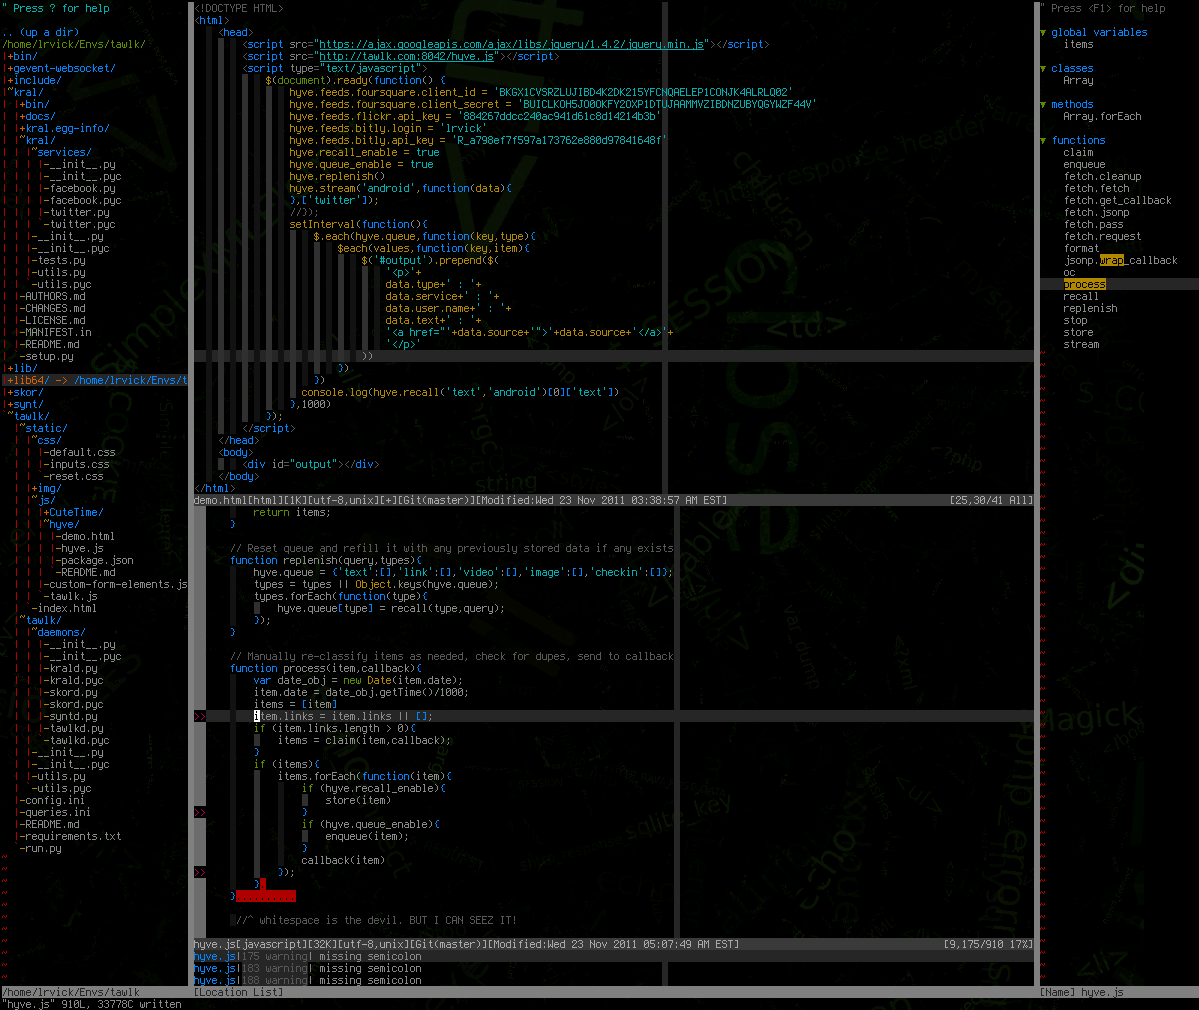Go up a directory via '.. (up a dir)'
The width and height of the screenshot is (1199, 1010).
tap(41, 32)
